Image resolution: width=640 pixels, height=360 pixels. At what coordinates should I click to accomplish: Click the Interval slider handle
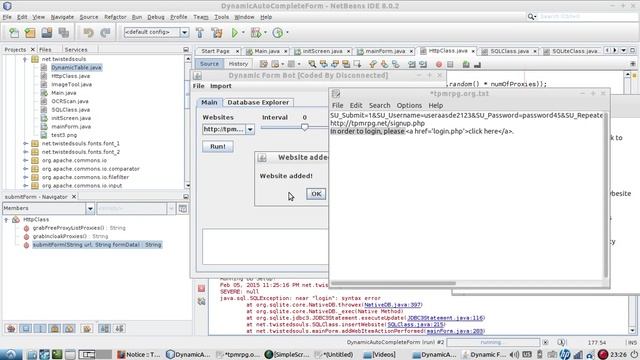[304, 127]
